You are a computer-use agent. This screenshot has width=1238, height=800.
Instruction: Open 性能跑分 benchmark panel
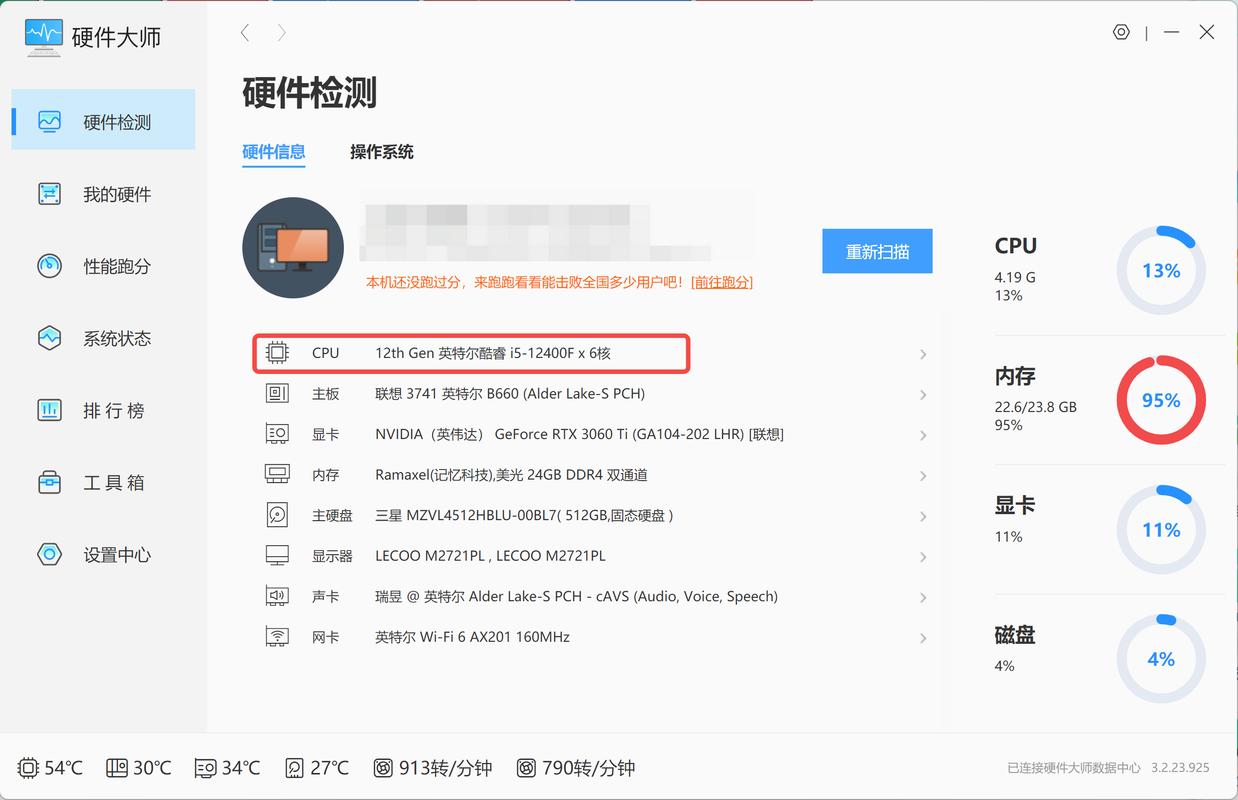[x=103, y=266]
